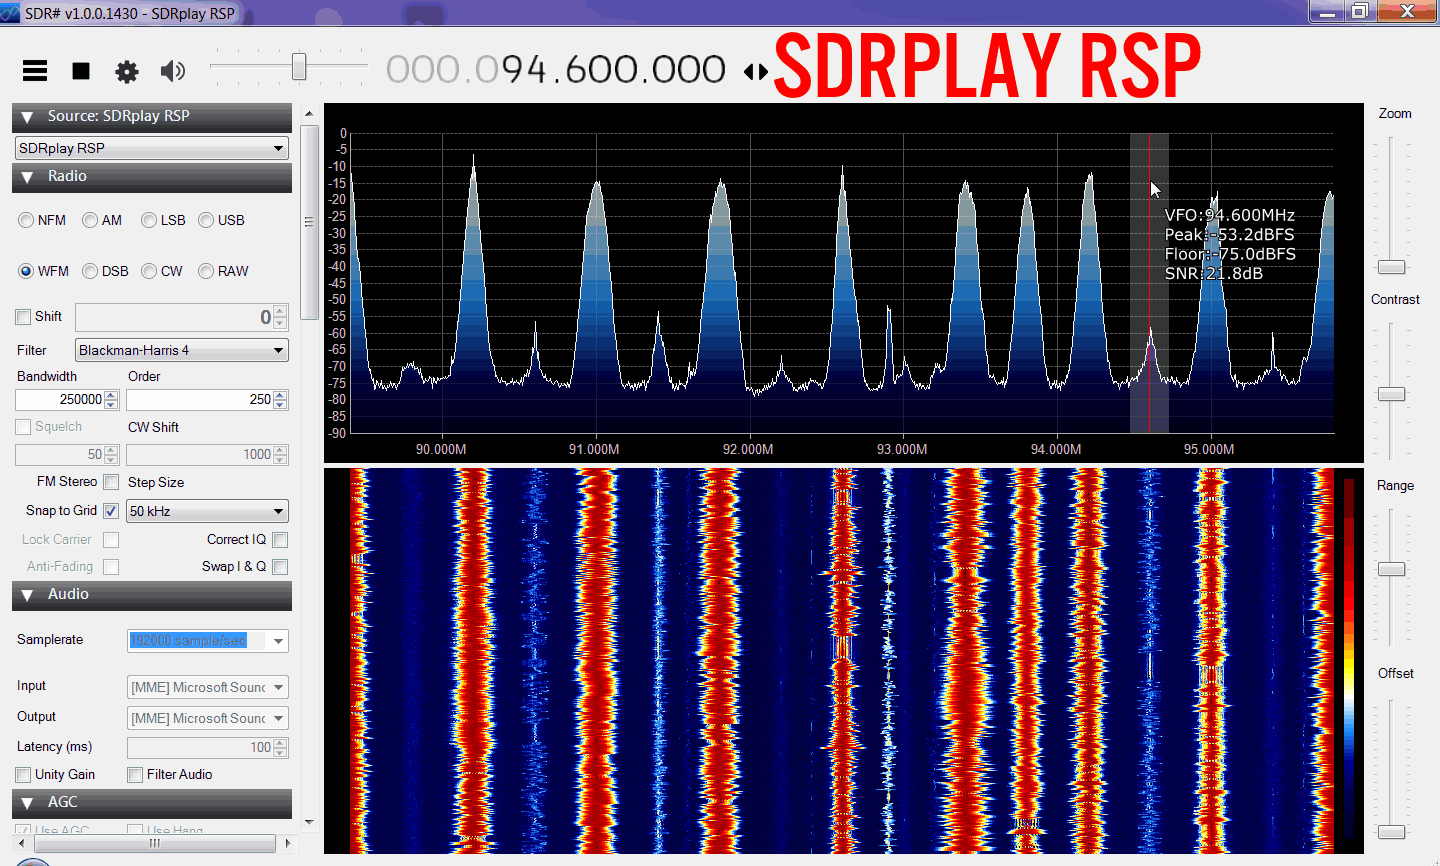Enable the FM Stereo checkbox

111,482
